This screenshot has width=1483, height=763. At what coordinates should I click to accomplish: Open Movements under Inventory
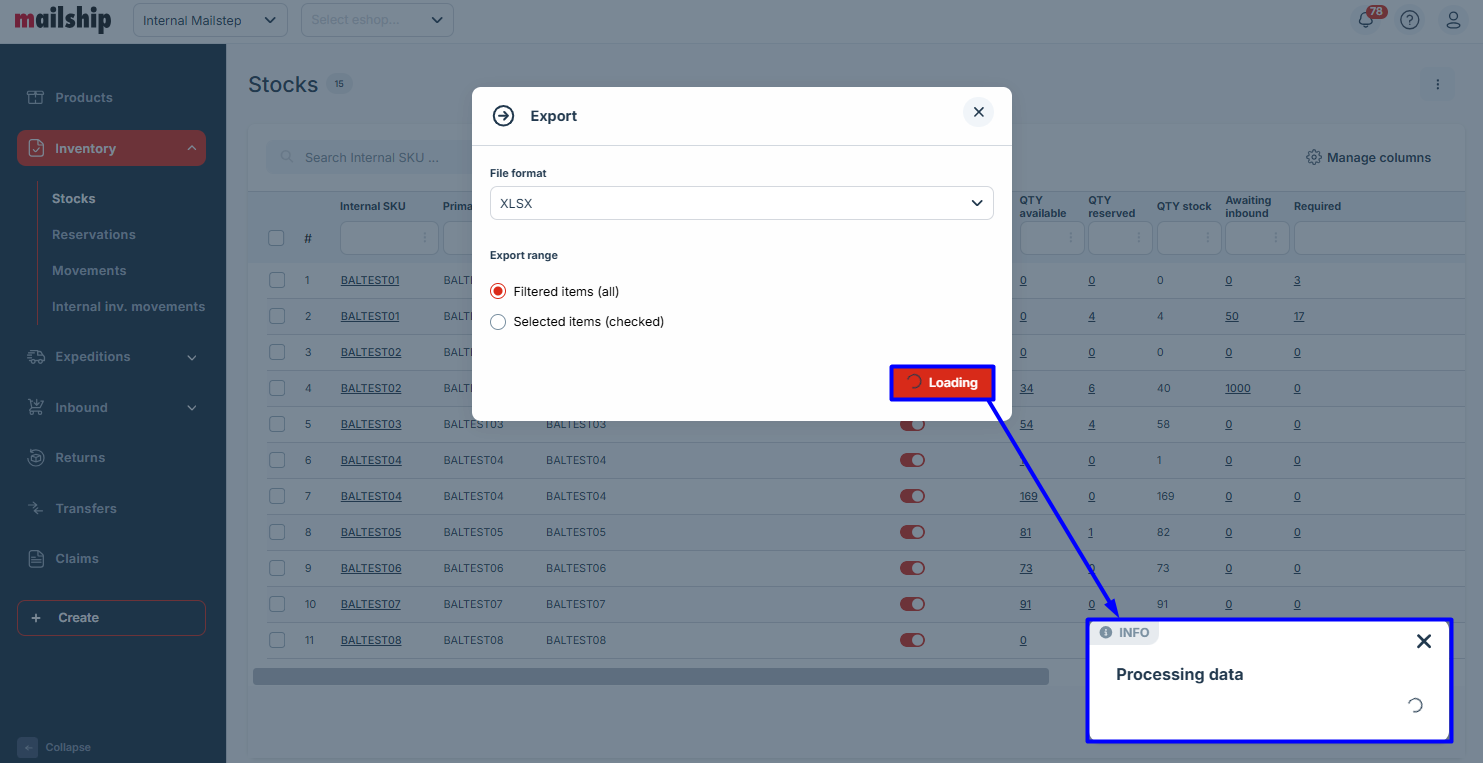[x=89, y=271]
